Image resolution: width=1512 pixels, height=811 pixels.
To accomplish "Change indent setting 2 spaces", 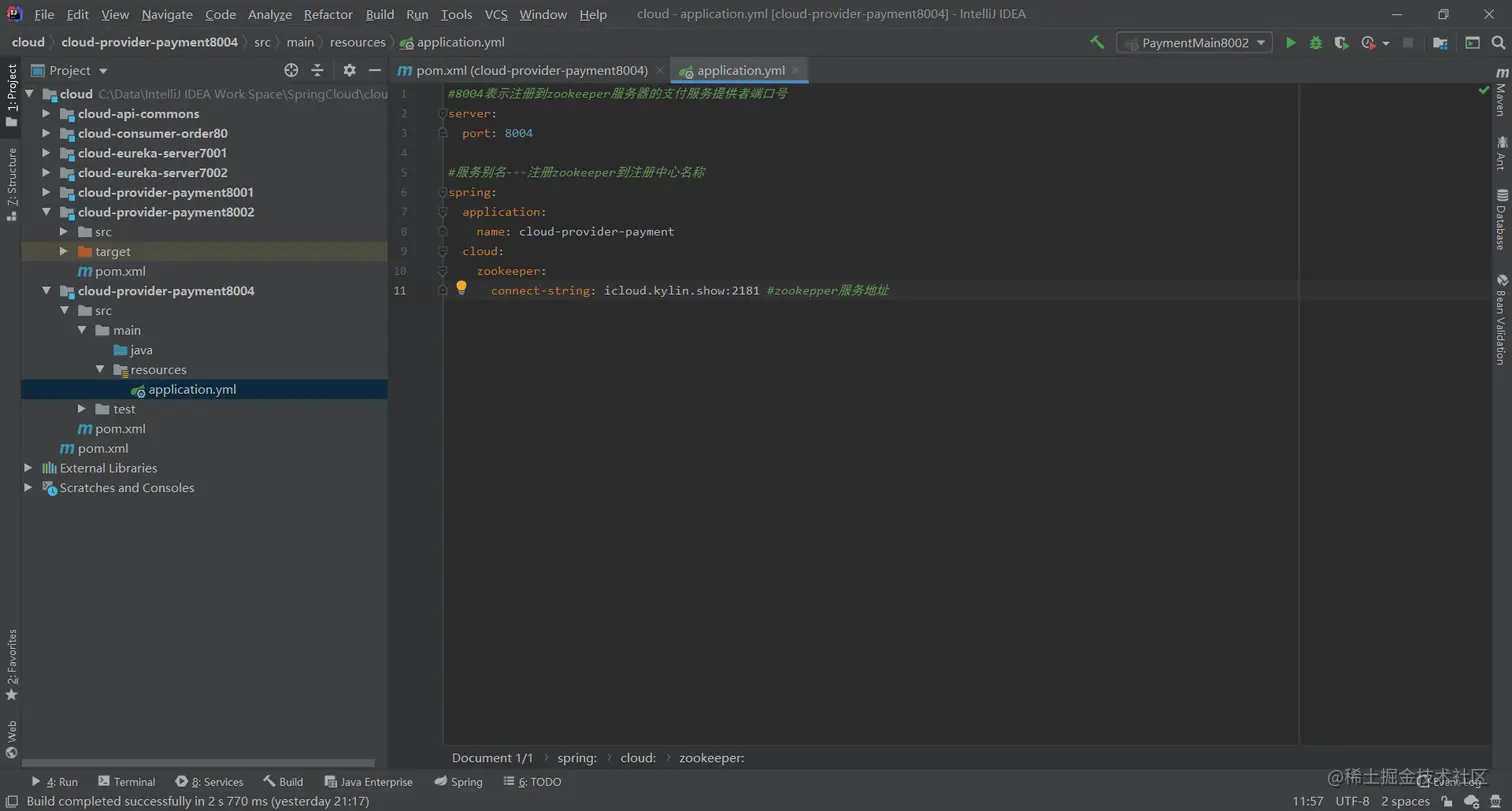I will pos(1405,801).
